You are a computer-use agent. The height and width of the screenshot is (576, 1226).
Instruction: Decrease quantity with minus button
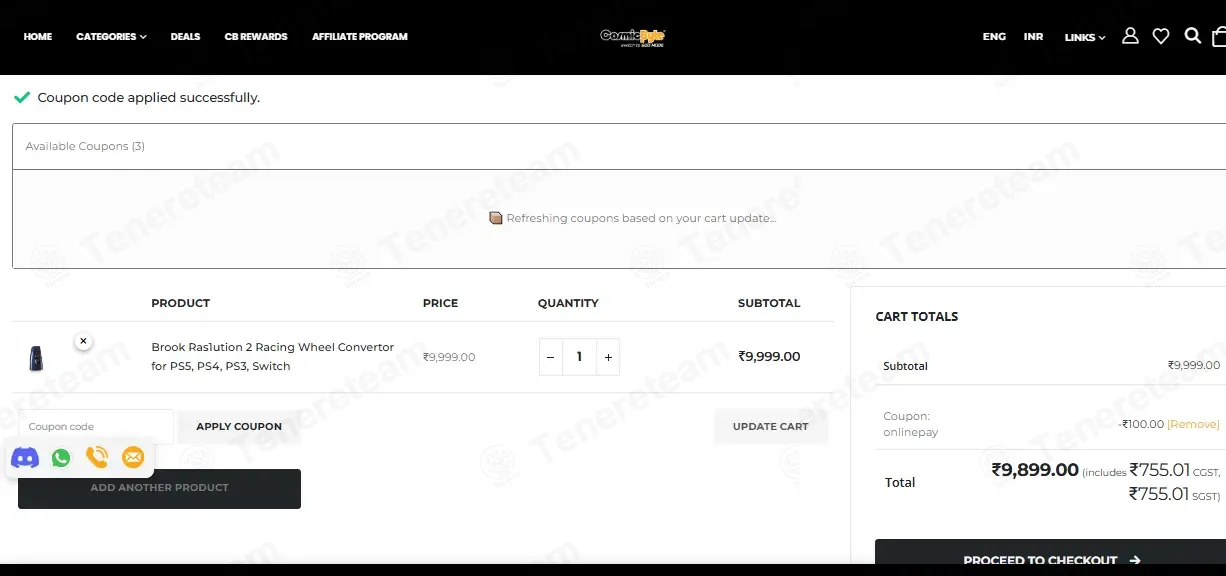click(x=551, y=357)
